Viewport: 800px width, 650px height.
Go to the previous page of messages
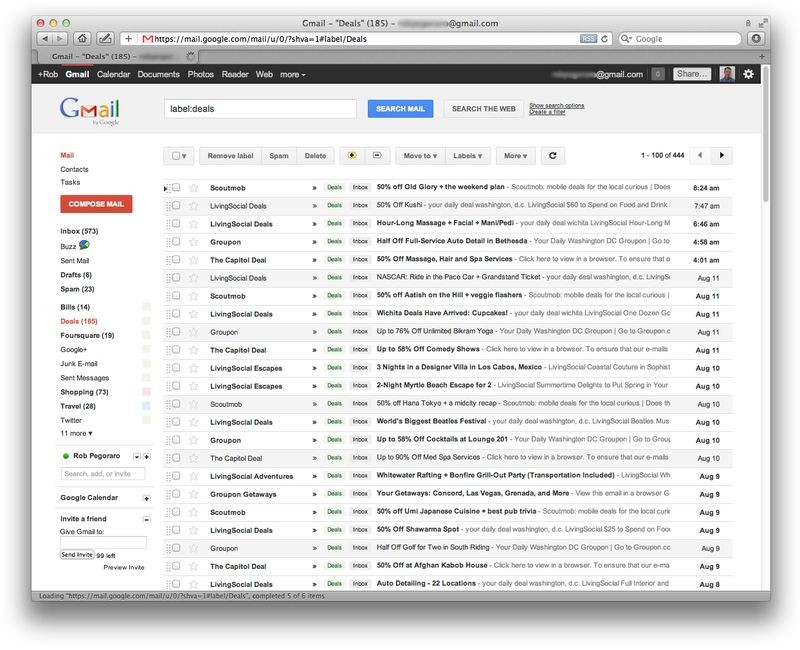click(x=700, y=156)
